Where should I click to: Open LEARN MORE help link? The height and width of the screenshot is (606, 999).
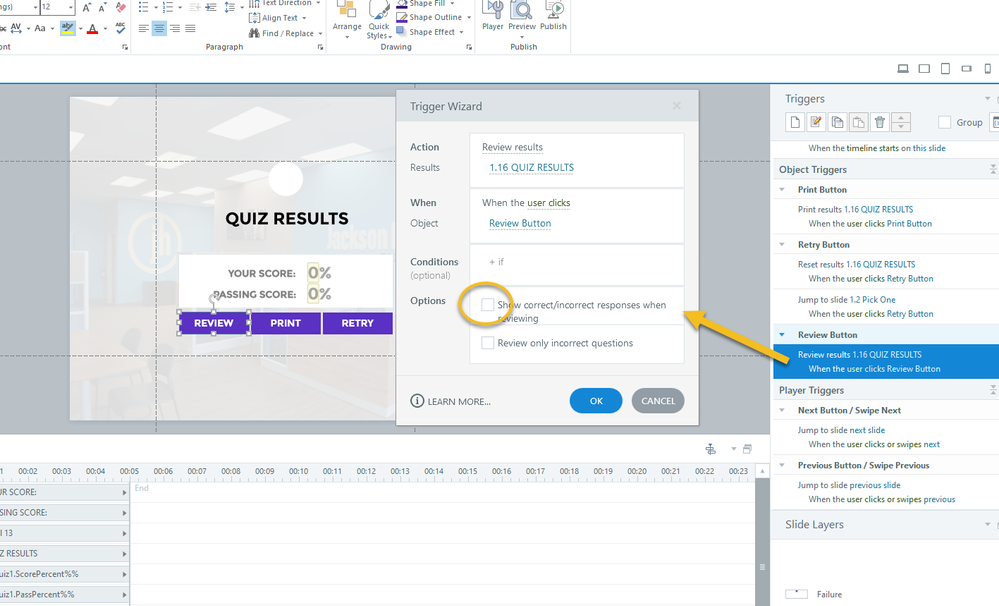pyautogui.click(x=450, y=401)
